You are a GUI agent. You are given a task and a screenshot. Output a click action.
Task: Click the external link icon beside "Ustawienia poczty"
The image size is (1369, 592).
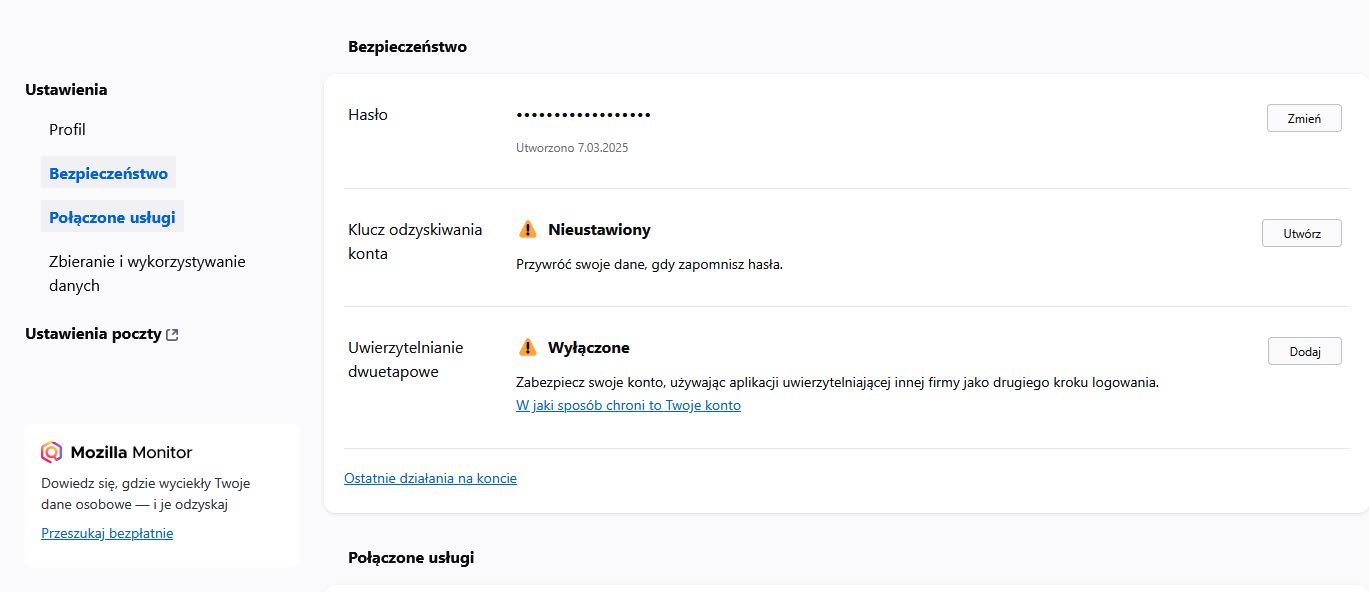click(172, 333)
